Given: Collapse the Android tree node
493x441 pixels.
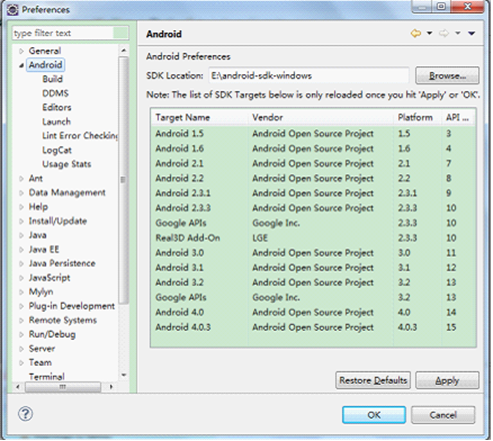Looking at the screenshot, I should point(21,65).
